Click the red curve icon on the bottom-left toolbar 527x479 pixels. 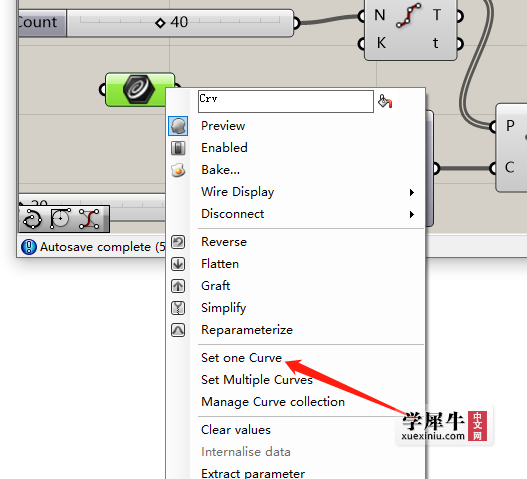89,219
